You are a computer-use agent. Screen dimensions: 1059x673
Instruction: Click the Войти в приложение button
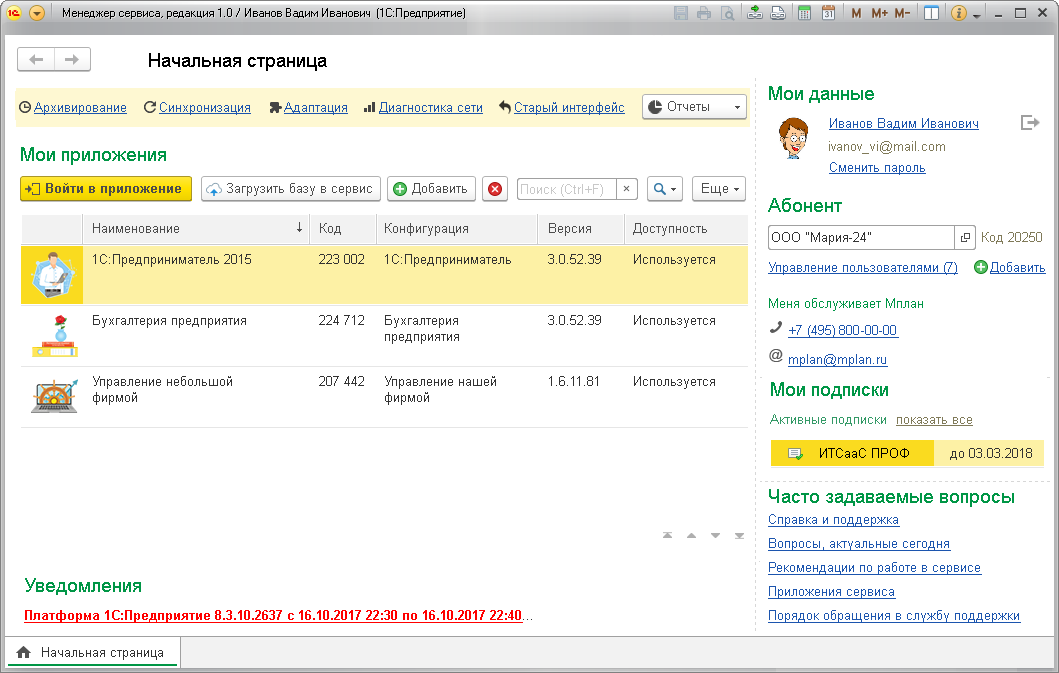coord(106,189)
